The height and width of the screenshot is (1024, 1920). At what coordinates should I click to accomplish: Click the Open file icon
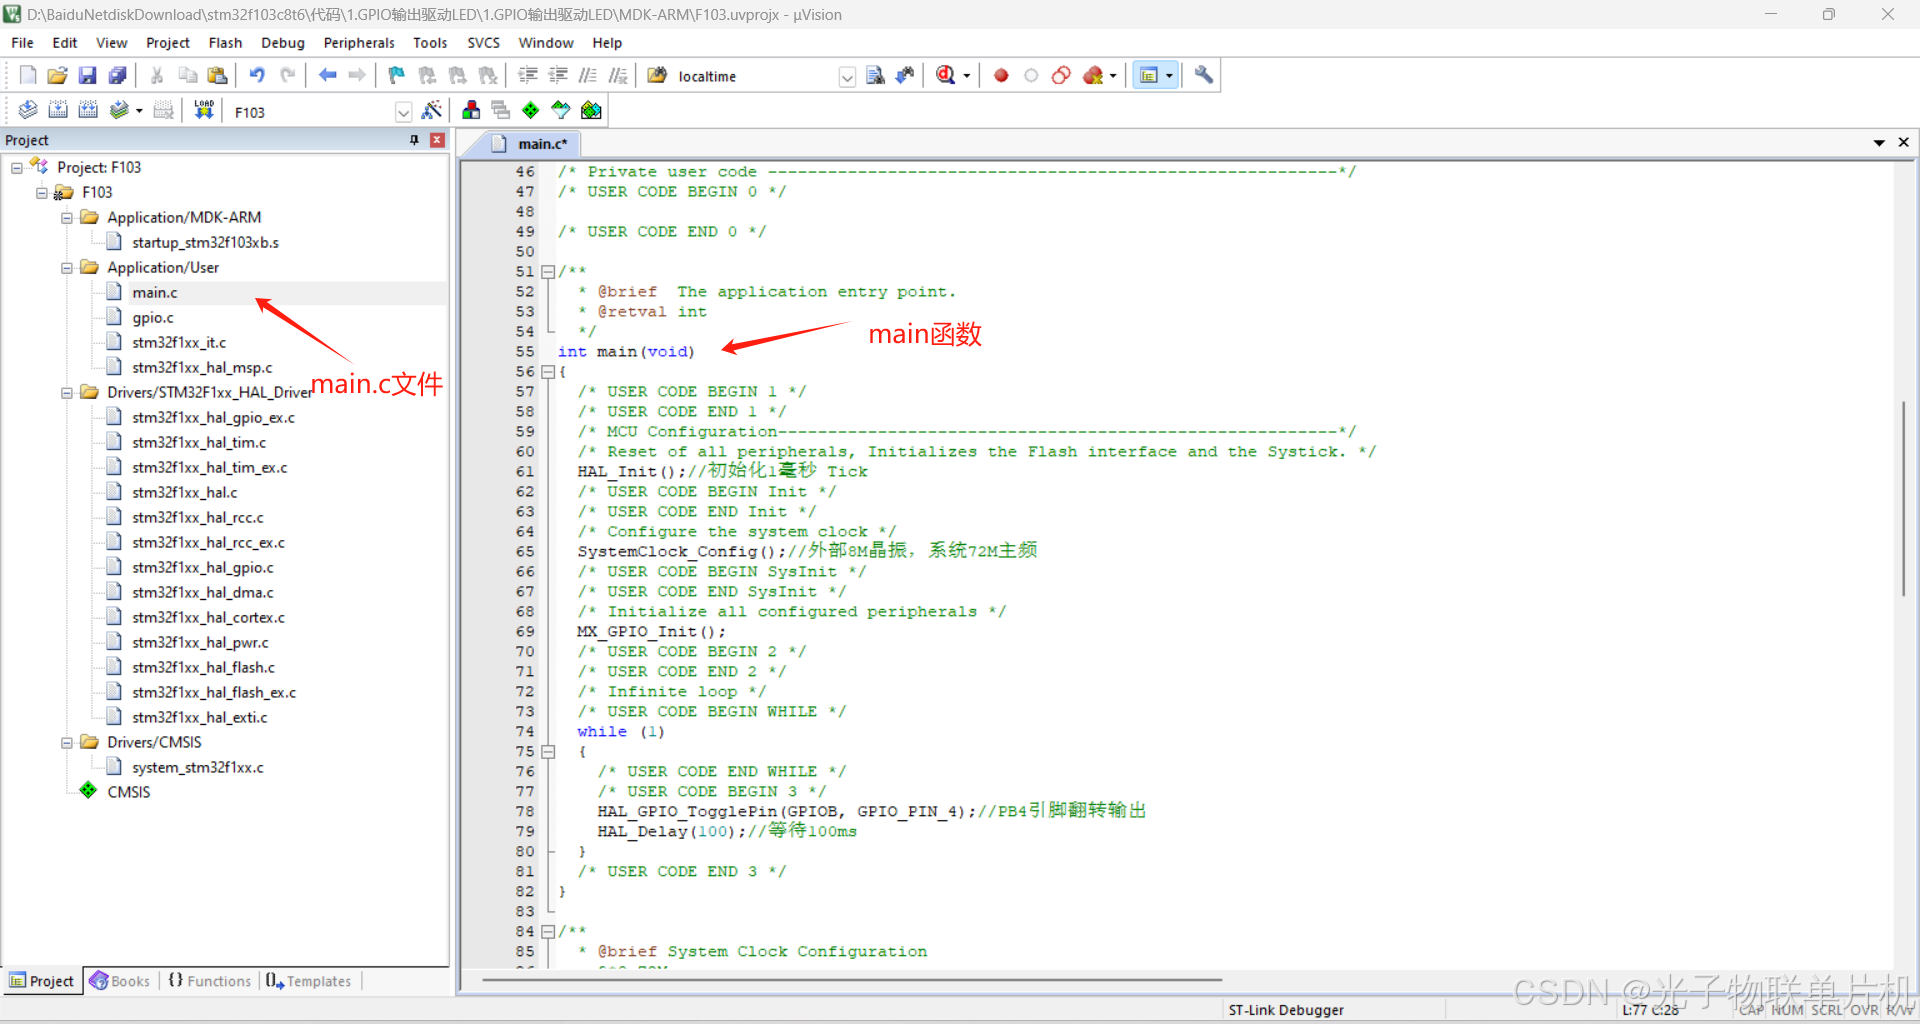click(x=58, y=75)
